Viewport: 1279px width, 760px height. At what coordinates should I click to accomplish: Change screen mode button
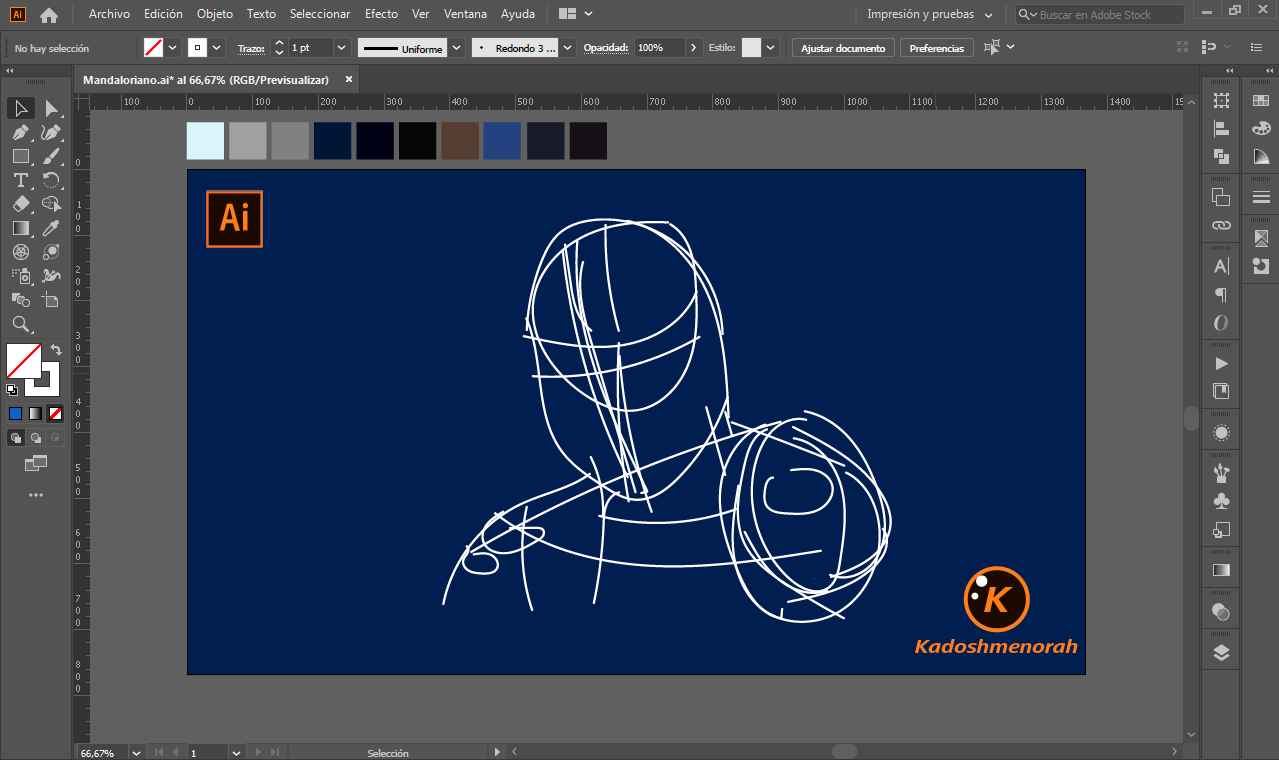pyautogui.click(x=36, y=463)
